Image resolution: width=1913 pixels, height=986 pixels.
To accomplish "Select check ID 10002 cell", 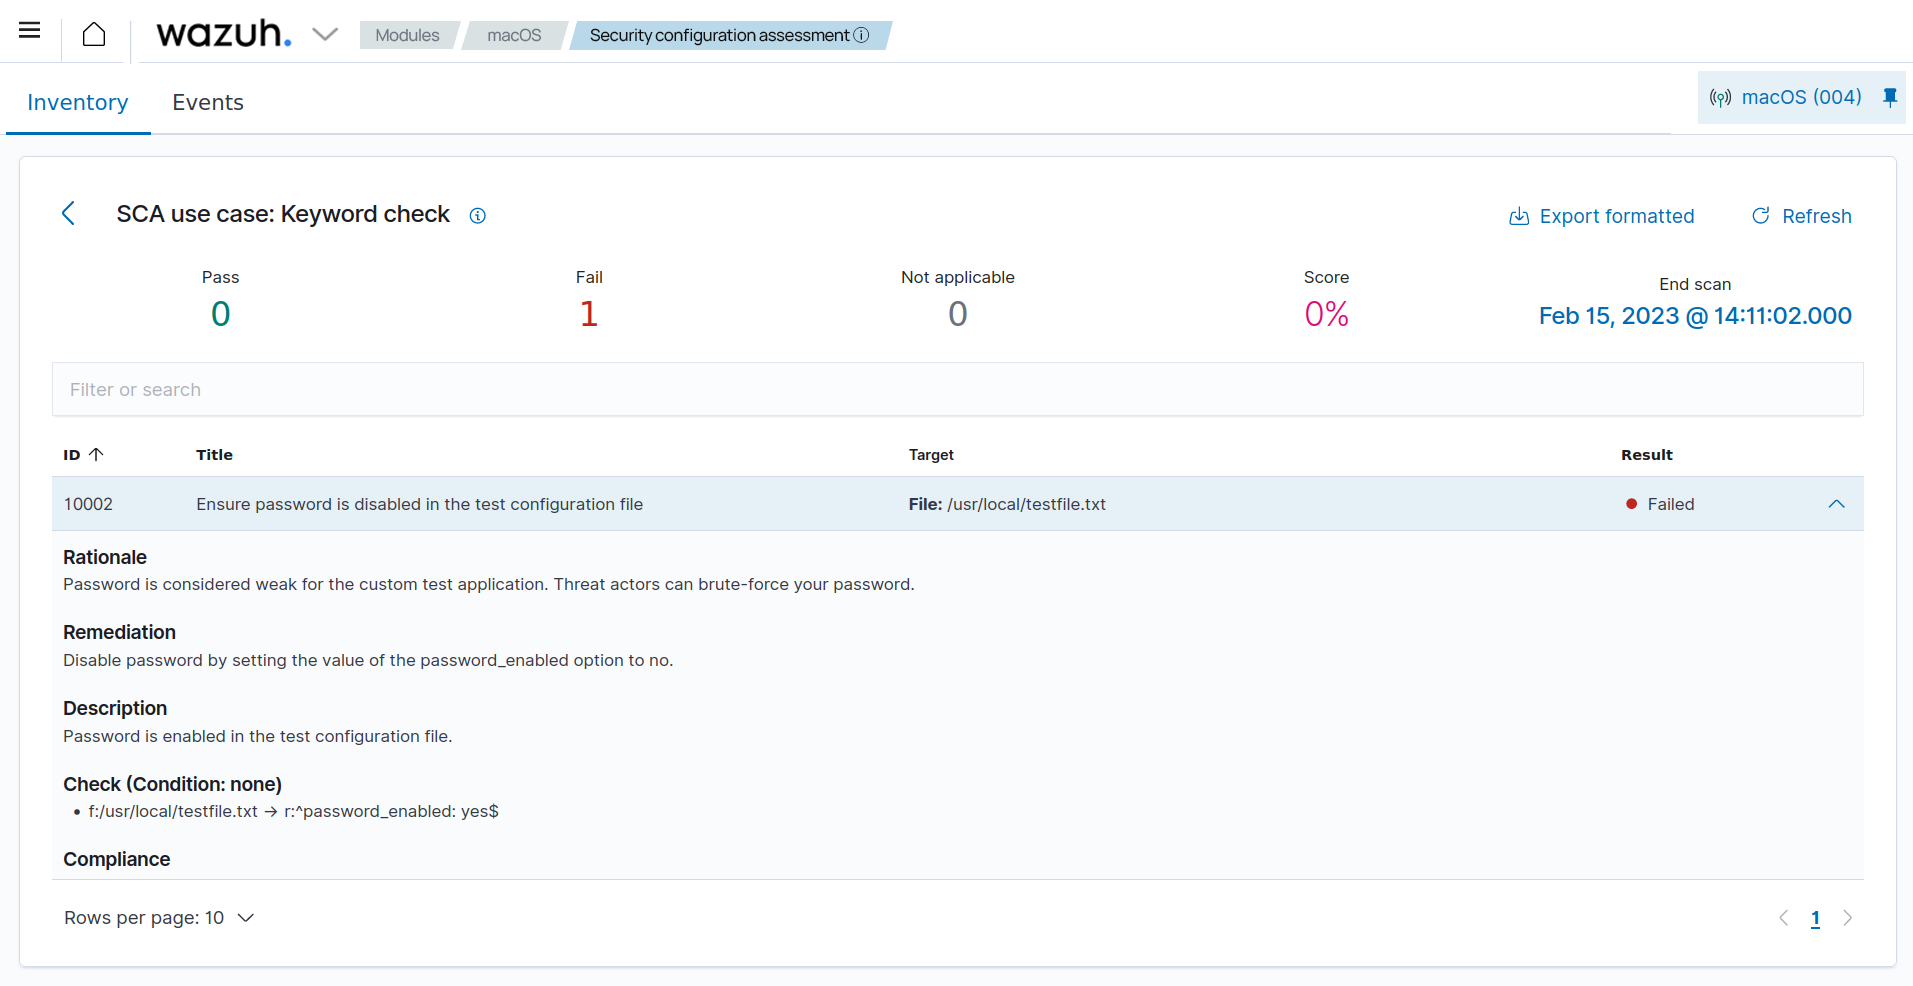I will point(88,504).
